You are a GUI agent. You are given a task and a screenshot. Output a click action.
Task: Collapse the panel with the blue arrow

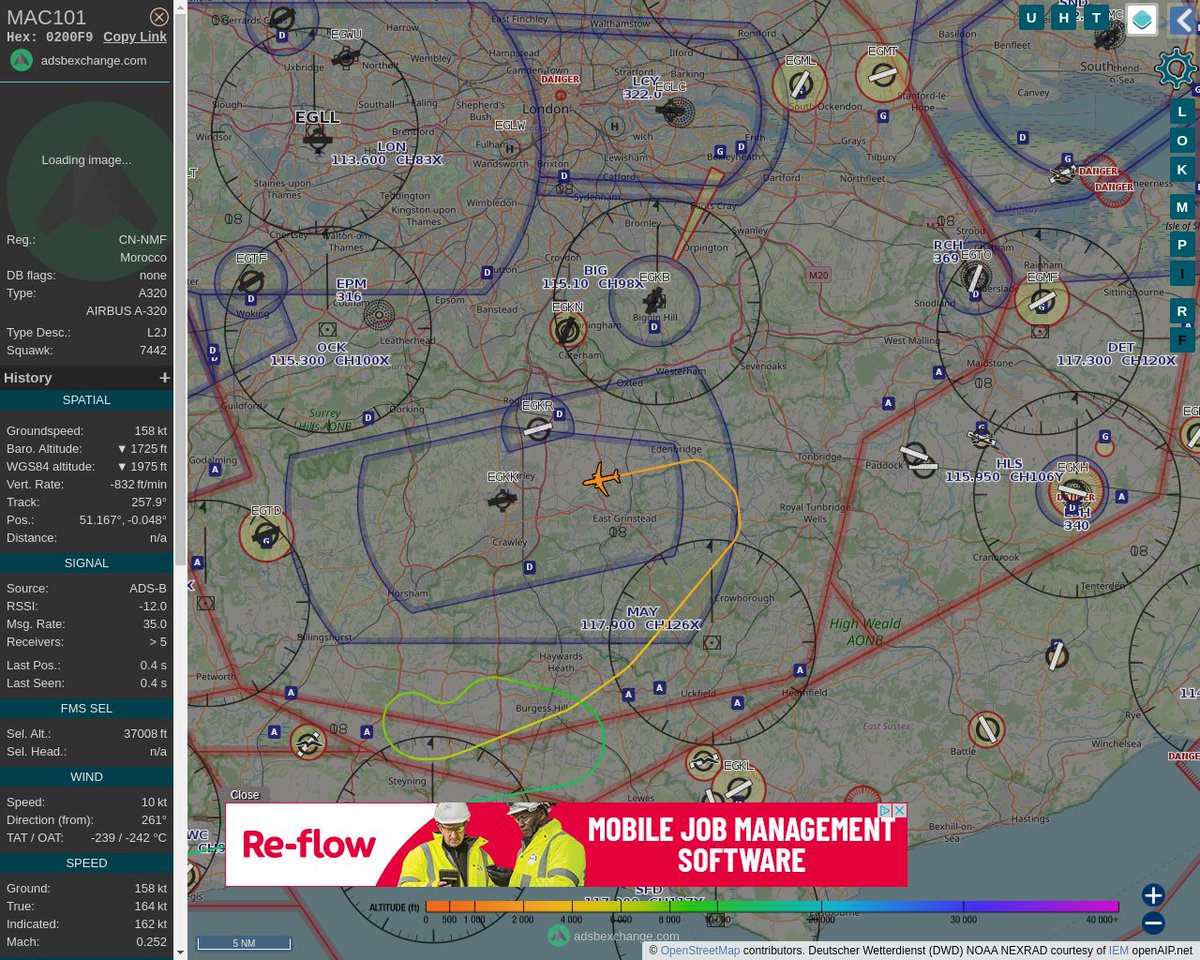1184,19
